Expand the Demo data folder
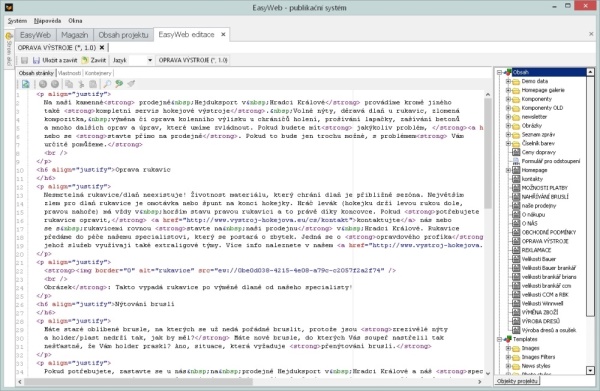Image resolution: width=600 pixels, height=391 pixels. click(x=508, y=81)
